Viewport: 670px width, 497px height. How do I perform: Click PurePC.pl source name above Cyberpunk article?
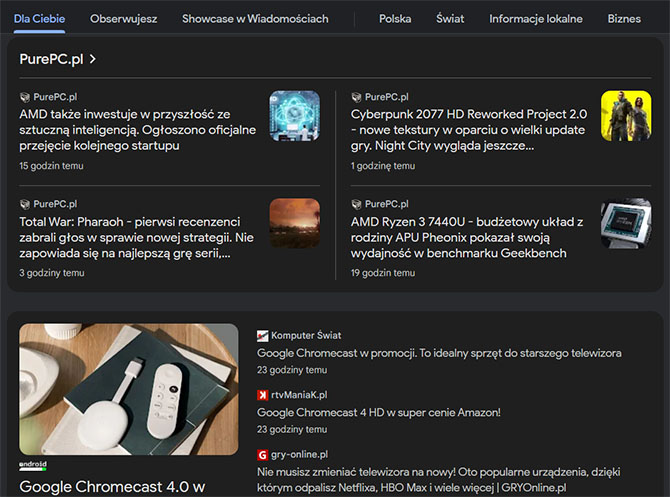coord(387,97)
